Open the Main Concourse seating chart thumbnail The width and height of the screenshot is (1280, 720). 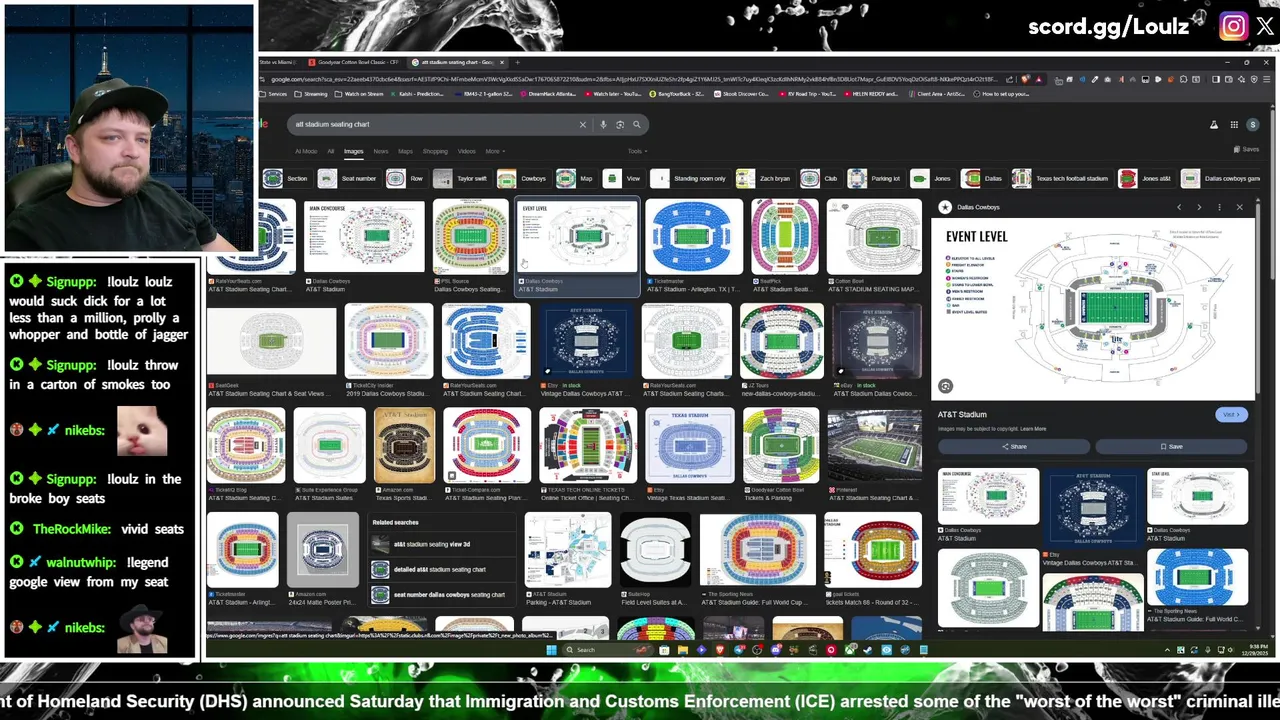(x=364, y=237)
